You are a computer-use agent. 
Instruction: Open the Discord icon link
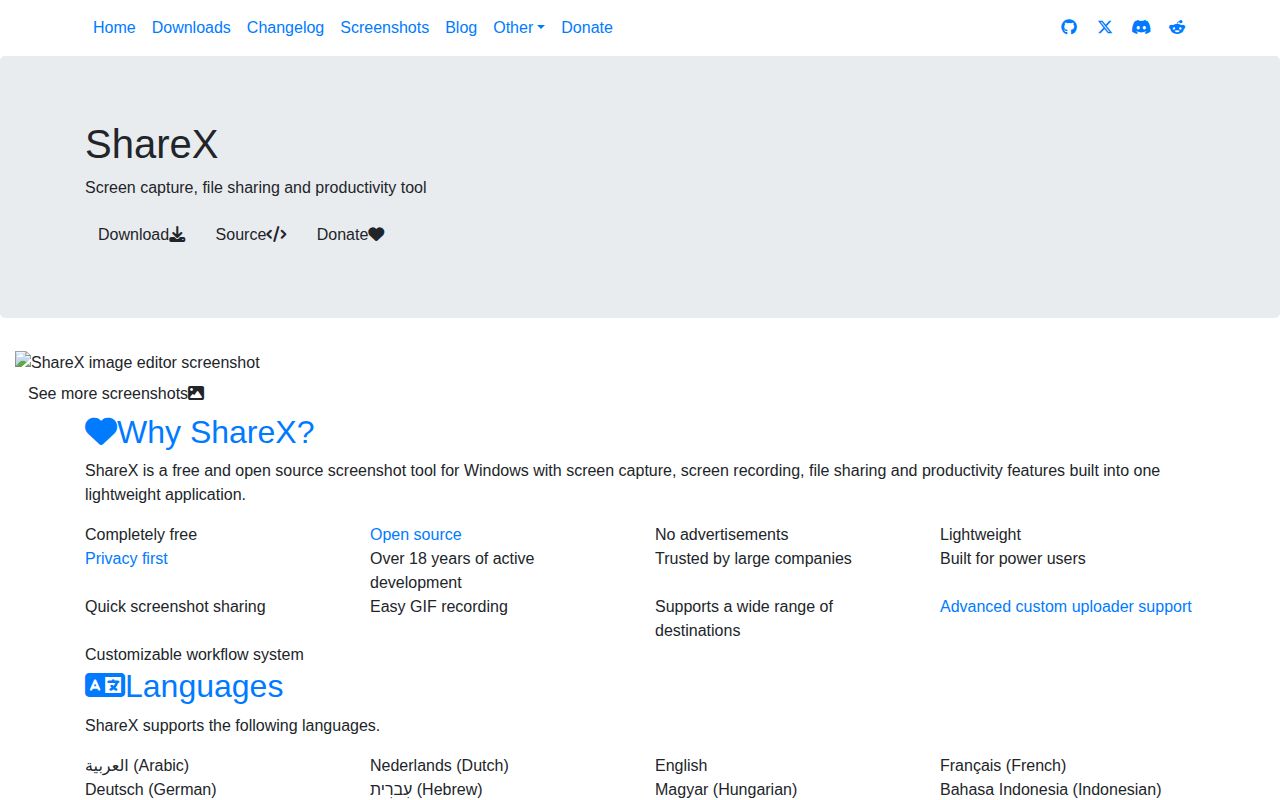pos(1141,27)
